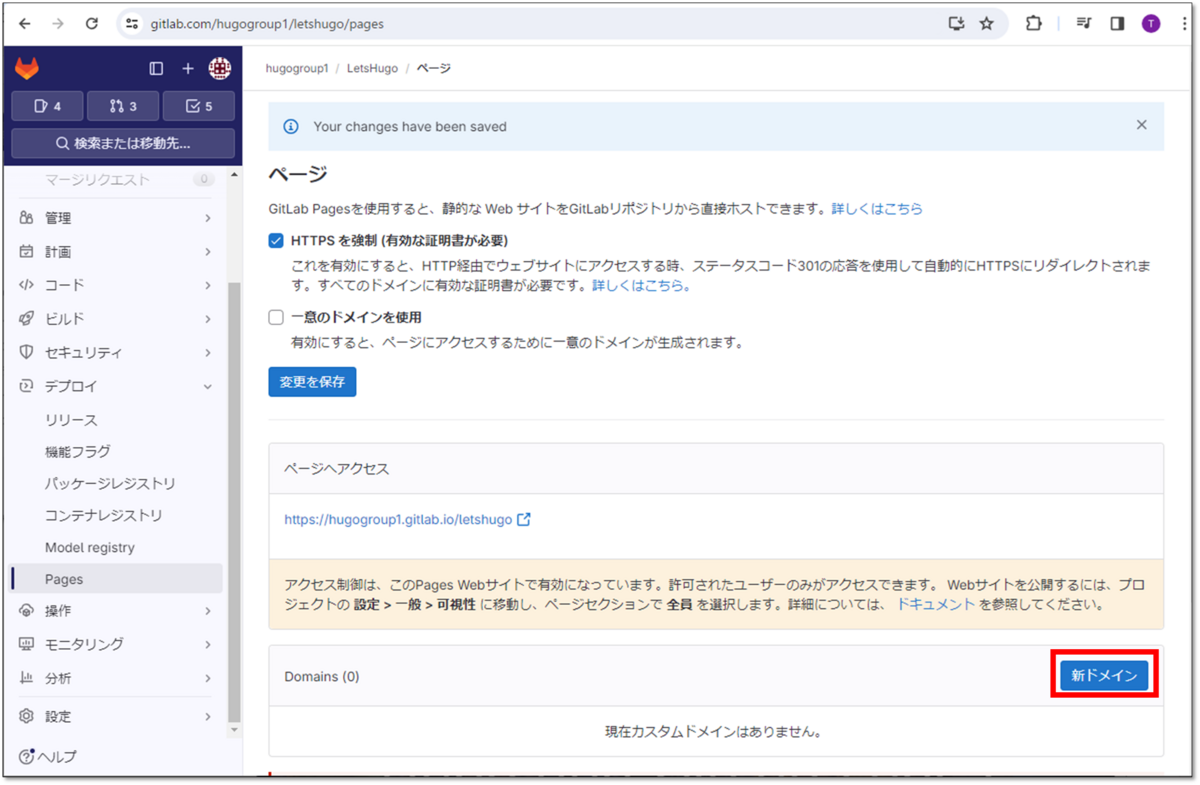The height and width of the screenshot is (785, 1200).
Task: Toggle 一意のドメインを使用 checkbox
Action: click(276, 317)
